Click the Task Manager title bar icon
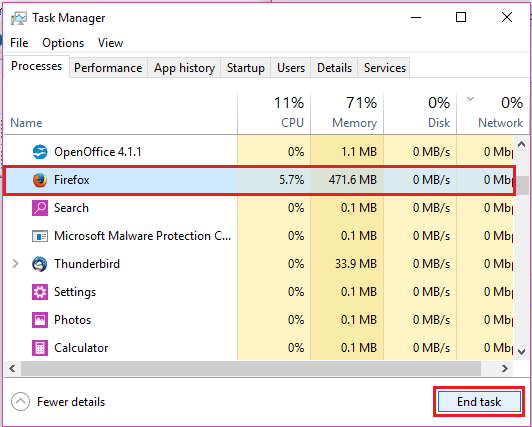The height and width of the screenshot is (427, 532). (18, 18)
